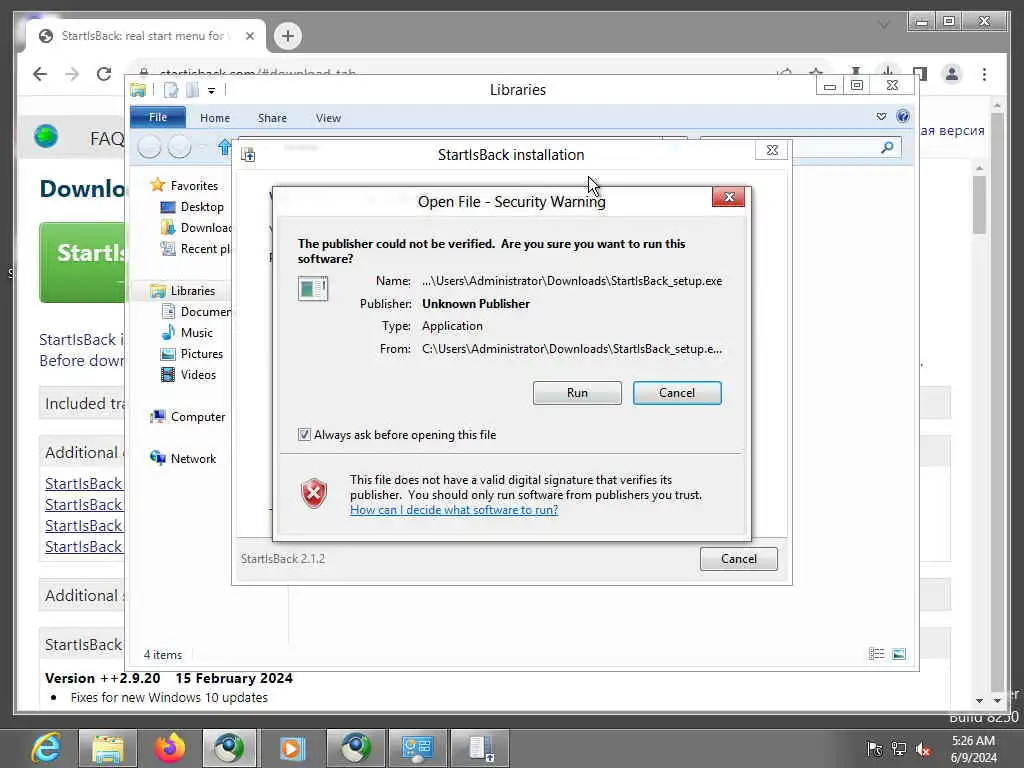Cancel the StartIsBack installation window
1024x768 pixels.
(x=739, y=558)
